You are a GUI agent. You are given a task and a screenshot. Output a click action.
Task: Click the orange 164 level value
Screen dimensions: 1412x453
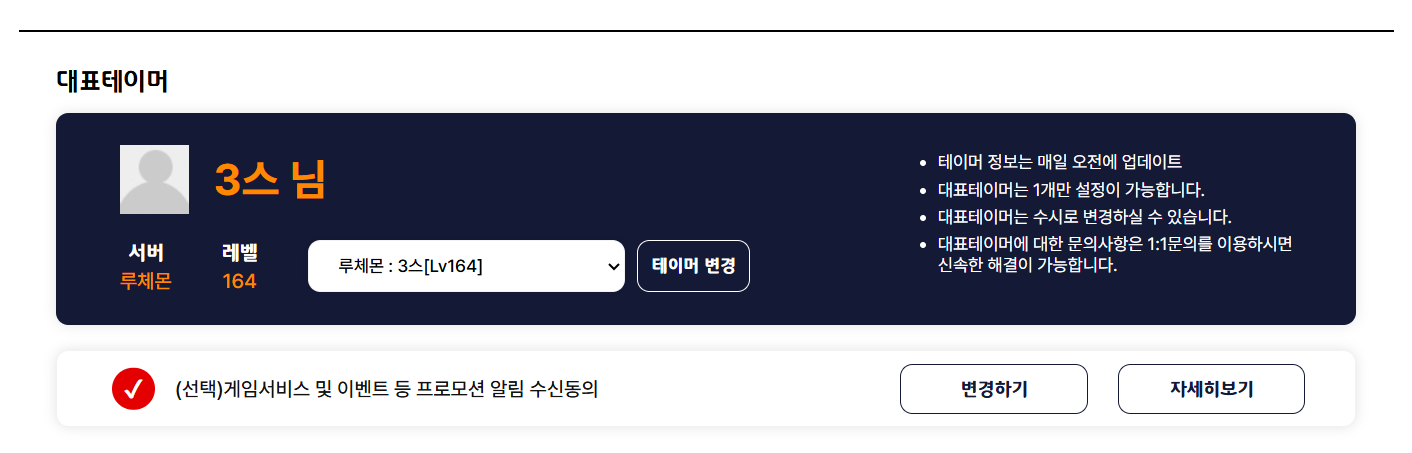point(240,281)
